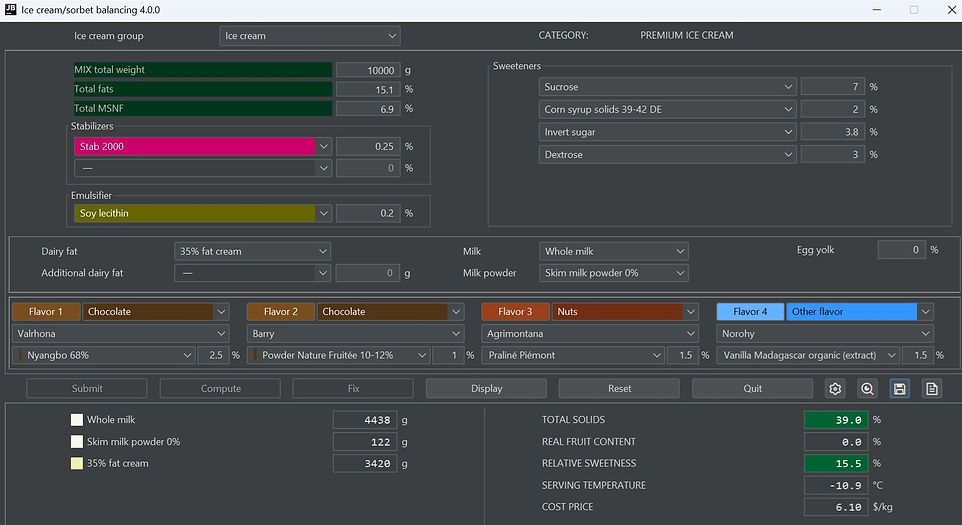Click the Quit button
The image size is (962, 525).
pyautogui.click(x=753, y=389)
